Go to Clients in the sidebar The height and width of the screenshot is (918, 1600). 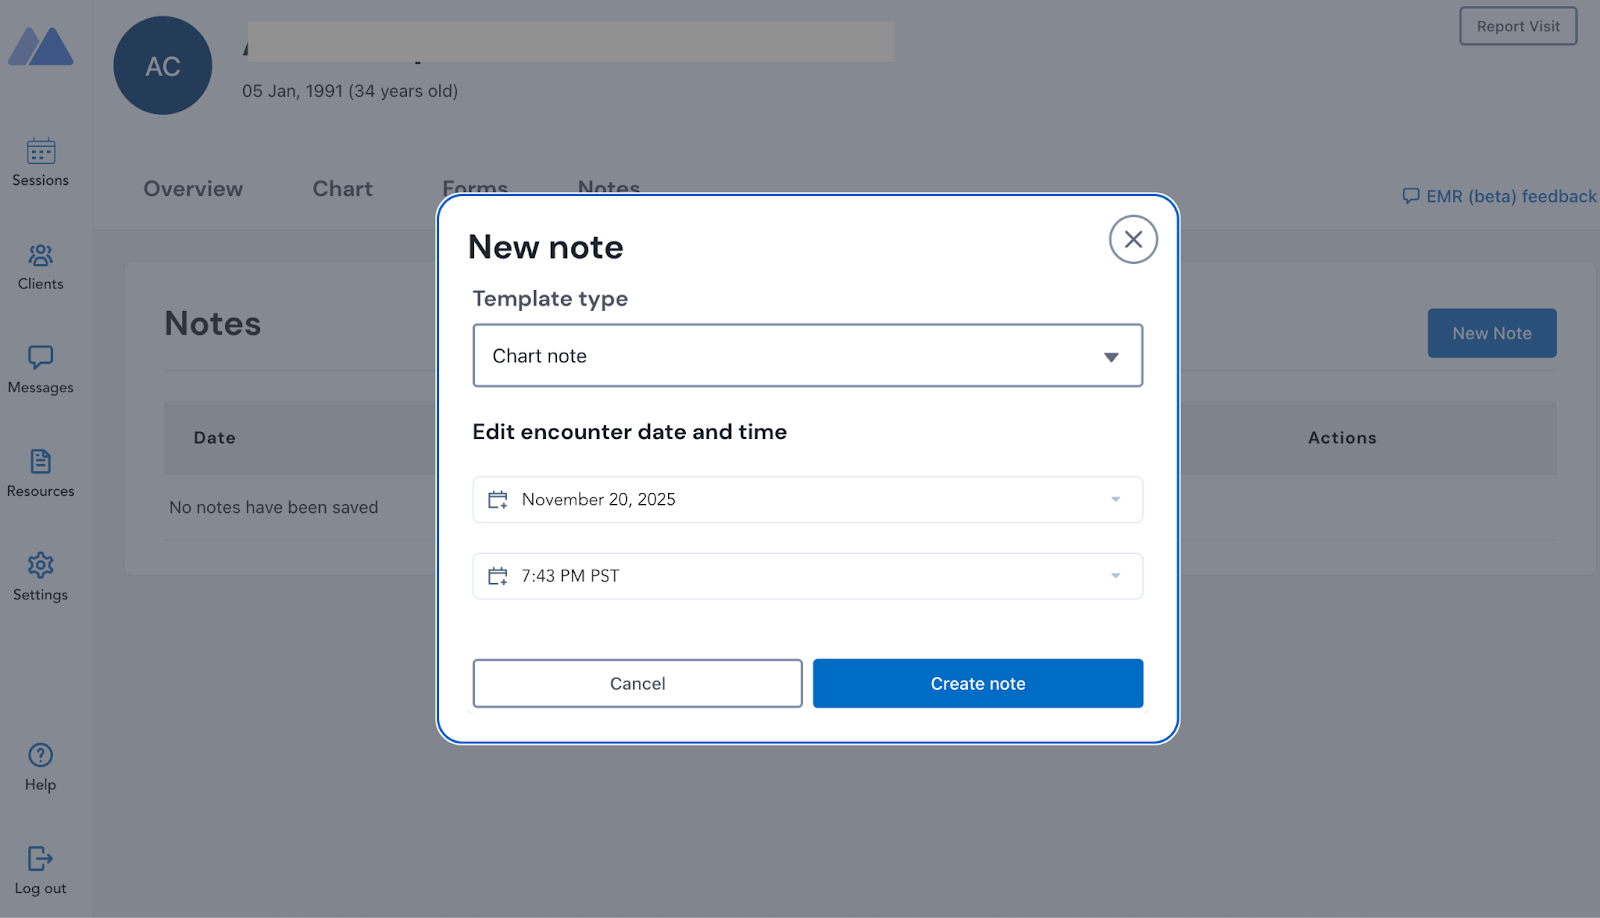pyautogui.click(x=41, y=256)
